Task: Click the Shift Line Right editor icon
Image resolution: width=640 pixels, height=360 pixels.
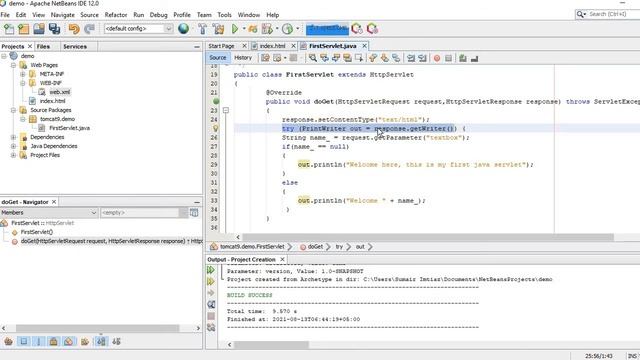Action: click(x=422, y=58)
